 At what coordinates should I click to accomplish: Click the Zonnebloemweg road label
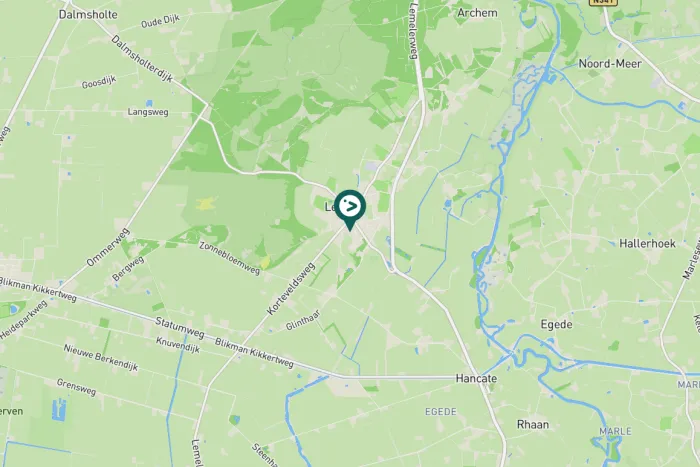tap(229, 258)
